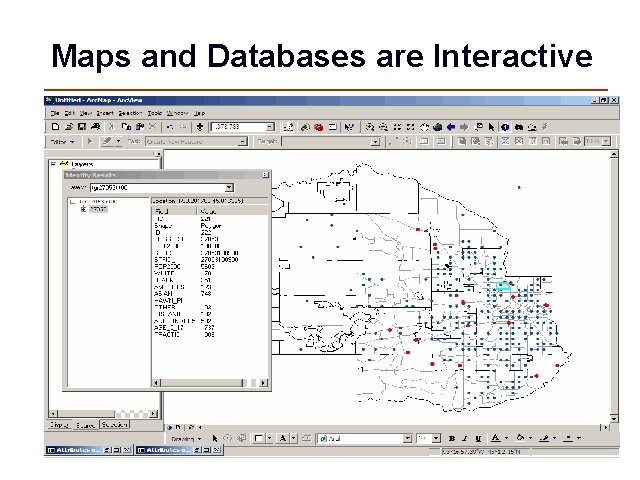Launch the Editor toolbar icon next to scale box

click(x=289, y=127)
